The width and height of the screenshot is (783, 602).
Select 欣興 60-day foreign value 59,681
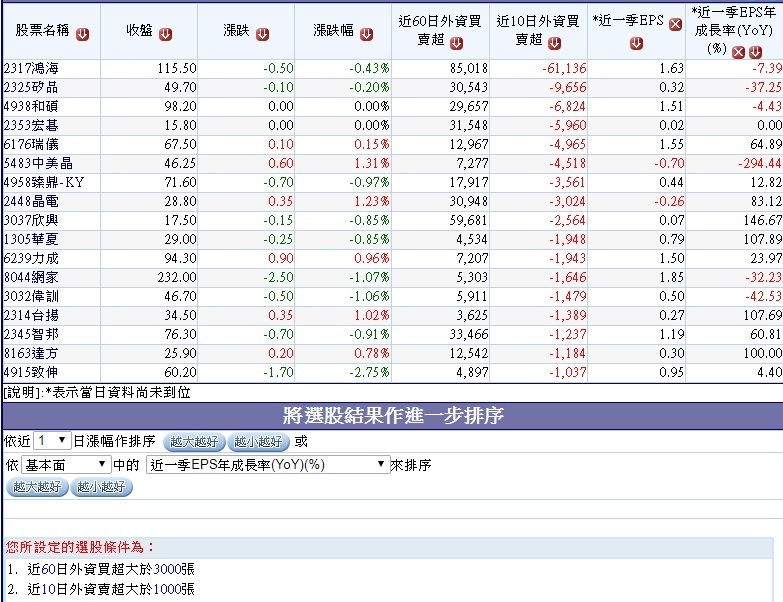(x=469, y=220)
